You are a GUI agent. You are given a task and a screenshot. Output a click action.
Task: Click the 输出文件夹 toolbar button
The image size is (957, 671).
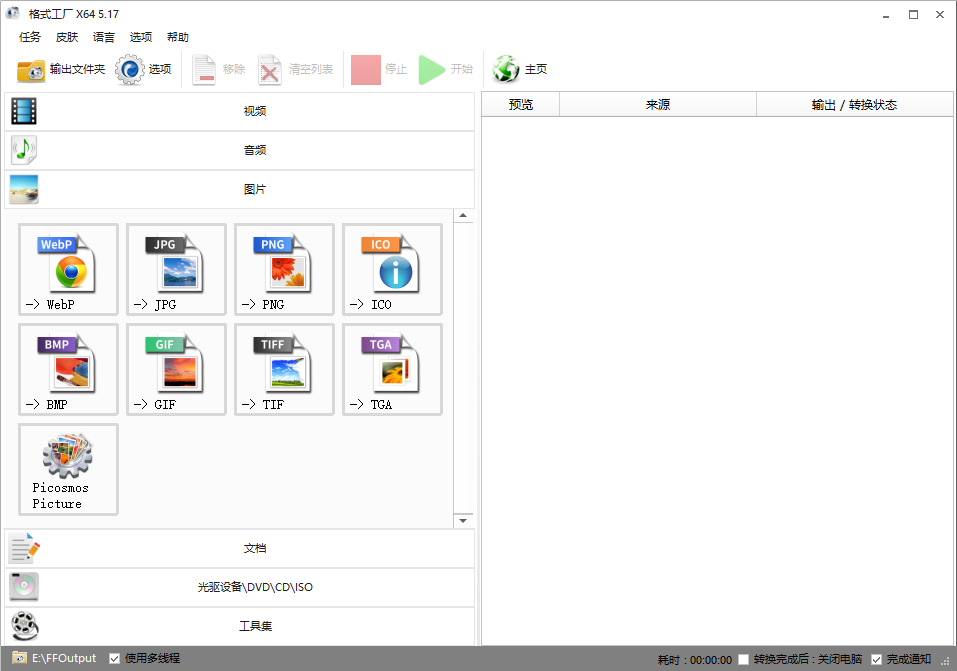pyautogui.click(x=61, y=69)
